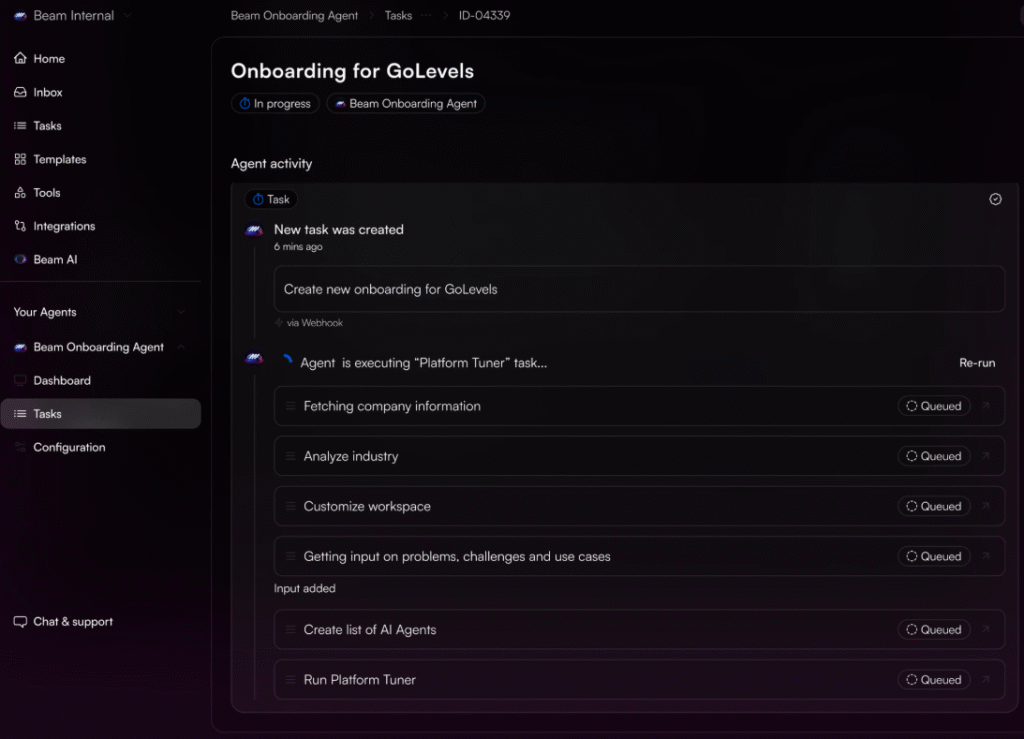Collapse the Beam Onboarding Agent chevron
This screenshot has height=739, width=1024.
coord(181,347)
